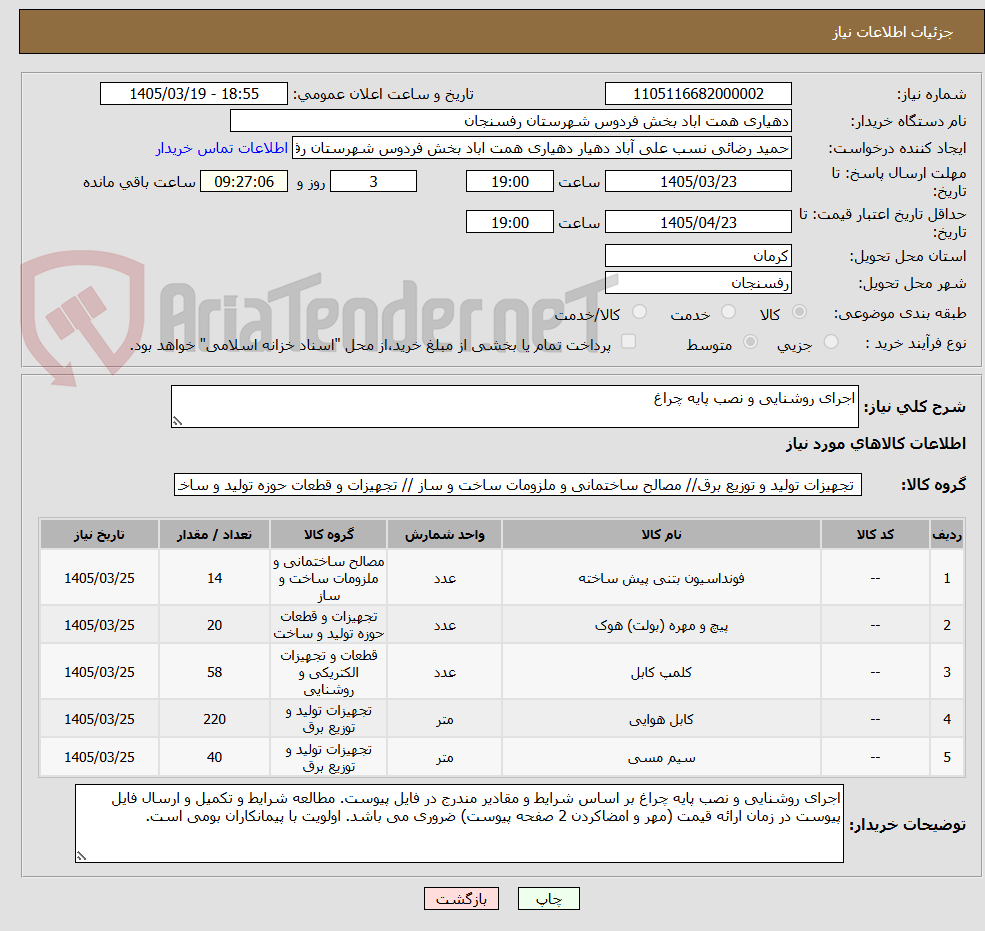
Task: Click the delivery province field کرمان
Action: (x=698, y=256)
